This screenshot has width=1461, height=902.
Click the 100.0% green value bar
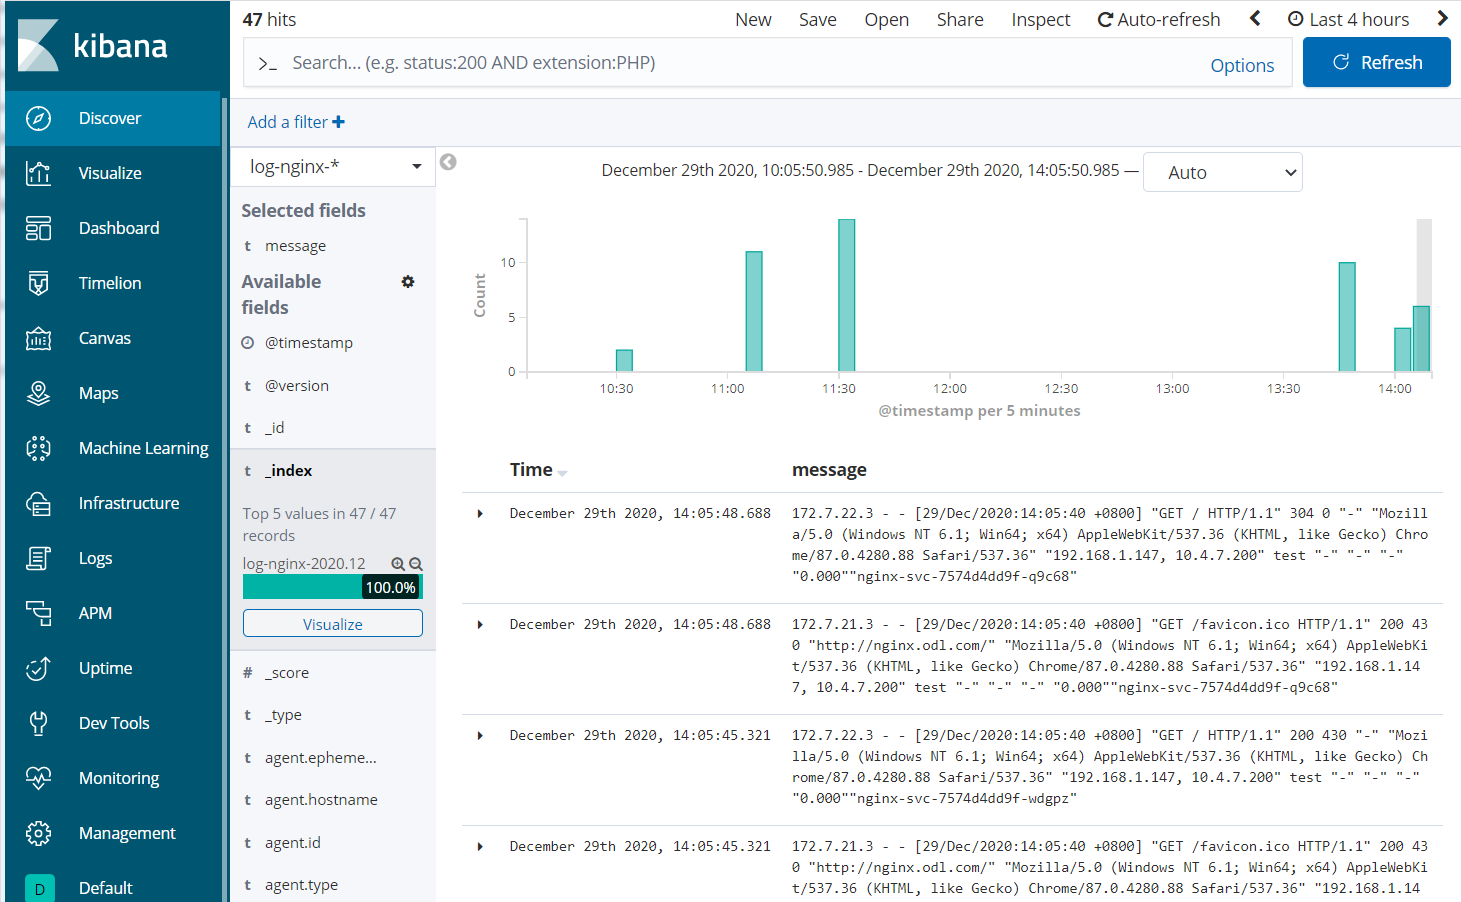tap(333, 587)
